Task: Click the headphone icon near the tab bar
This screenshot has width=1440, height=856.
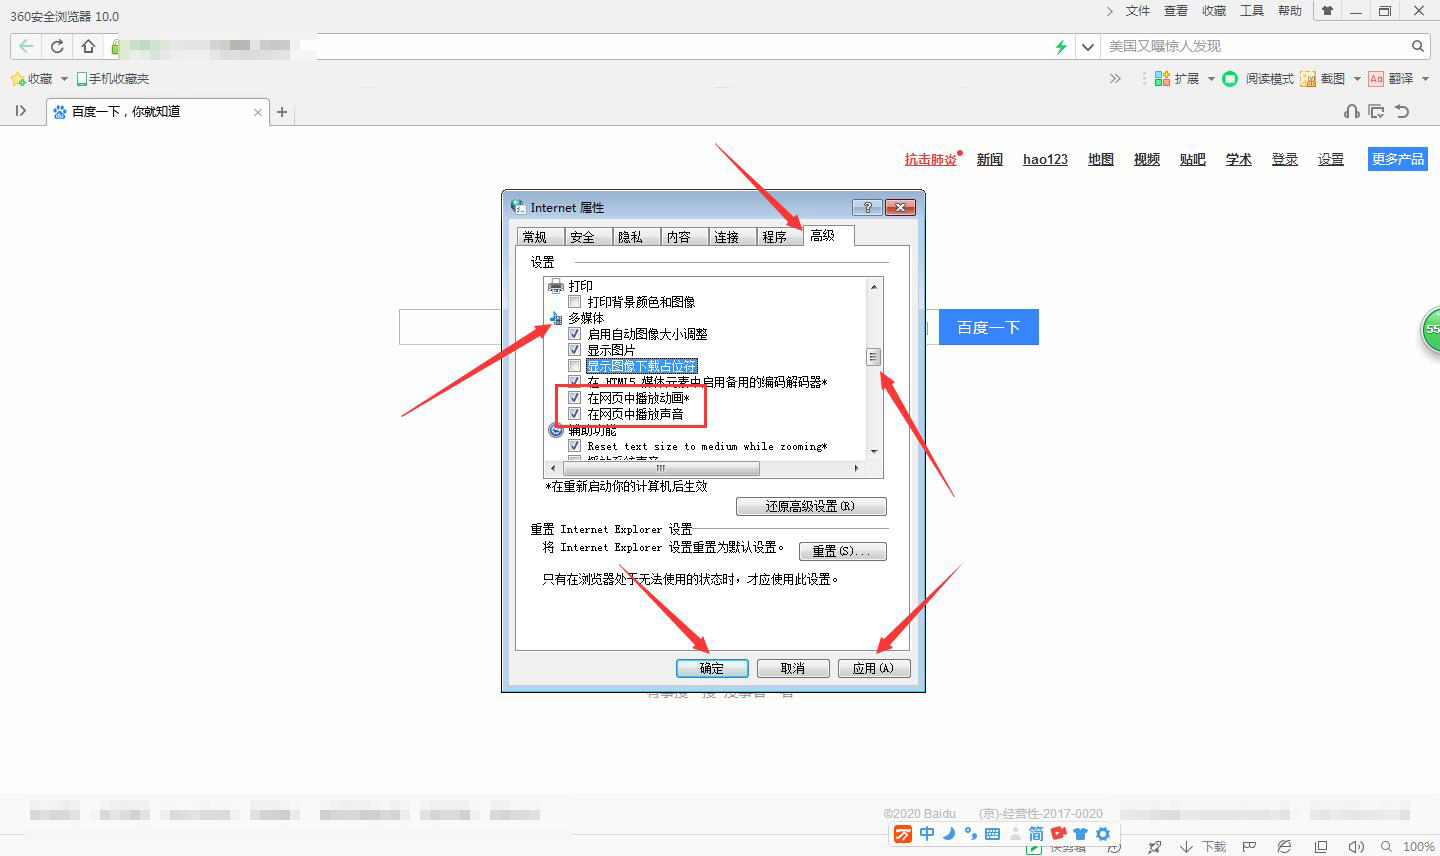Action: coord(1352,111)
